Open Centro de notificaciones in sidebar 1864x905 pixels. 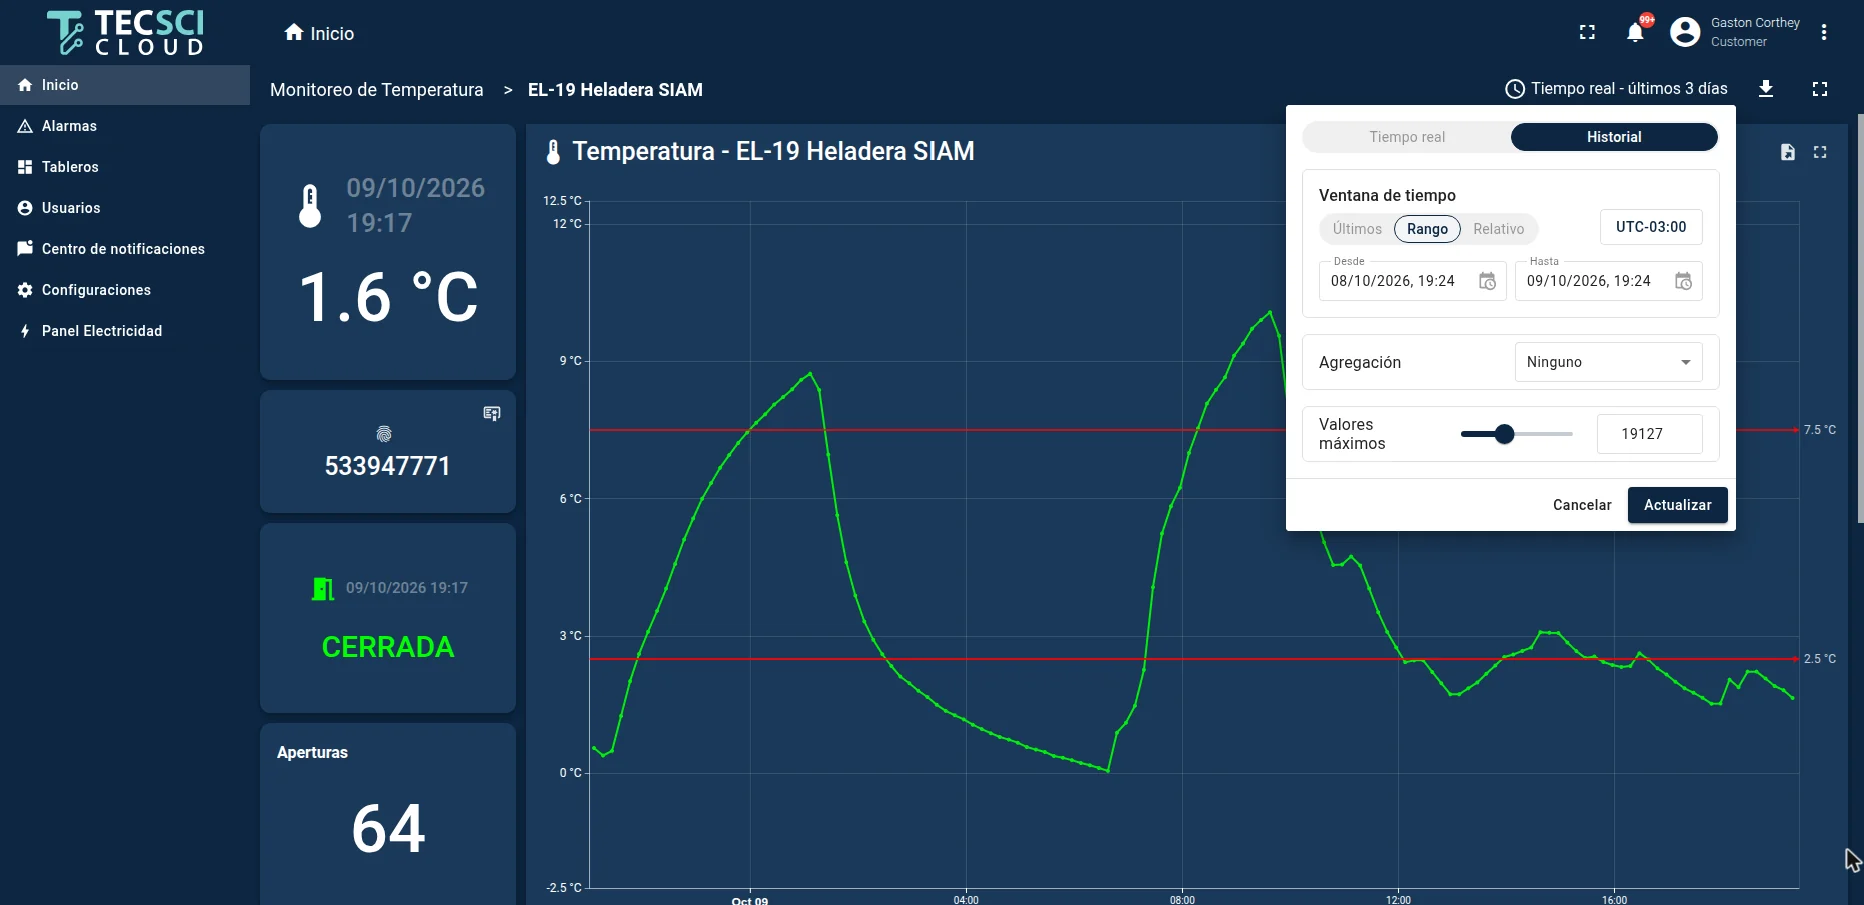tap(125, 249)
